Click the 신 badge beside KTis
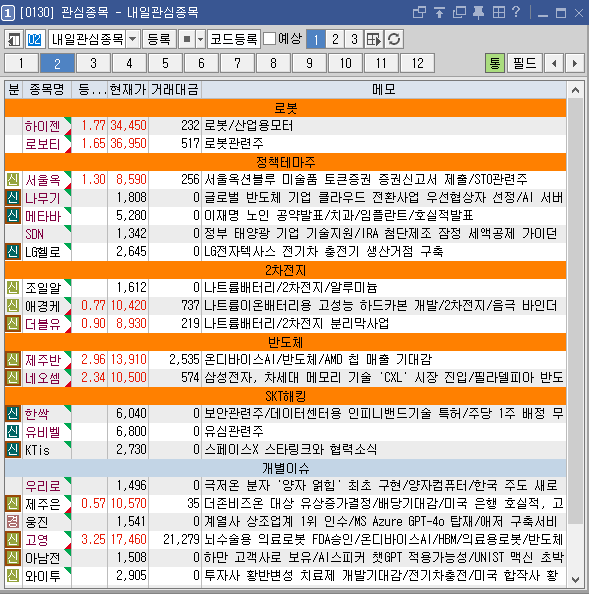The height and width of the screenshot is (594, 589). (13, 449)
